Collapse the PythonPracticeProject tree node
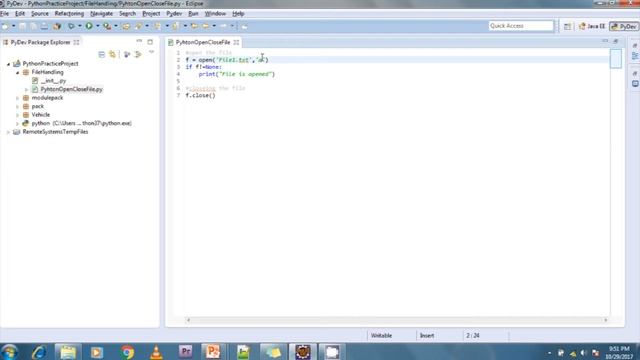 [x=8, y=64]
